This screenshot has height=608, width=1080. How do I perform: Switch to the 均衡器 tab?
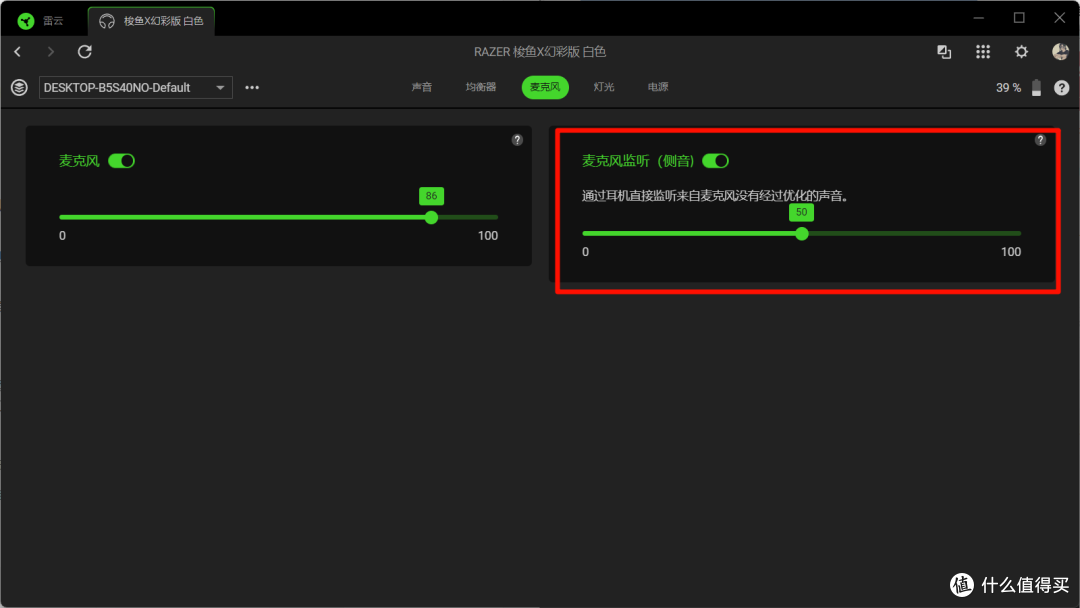[x=481, y=87]
